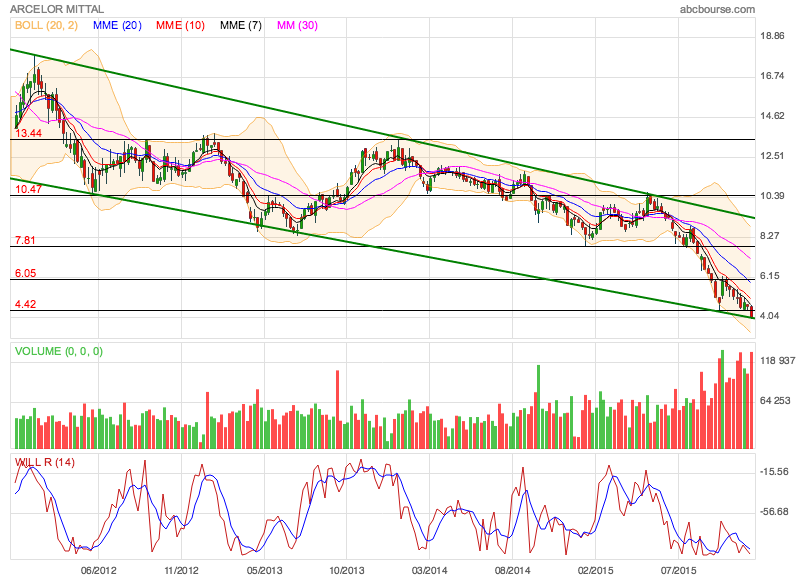Screen dimensions: 800x580
Task: Click the abcbourse.com watermark link
Action: [717, 9]
